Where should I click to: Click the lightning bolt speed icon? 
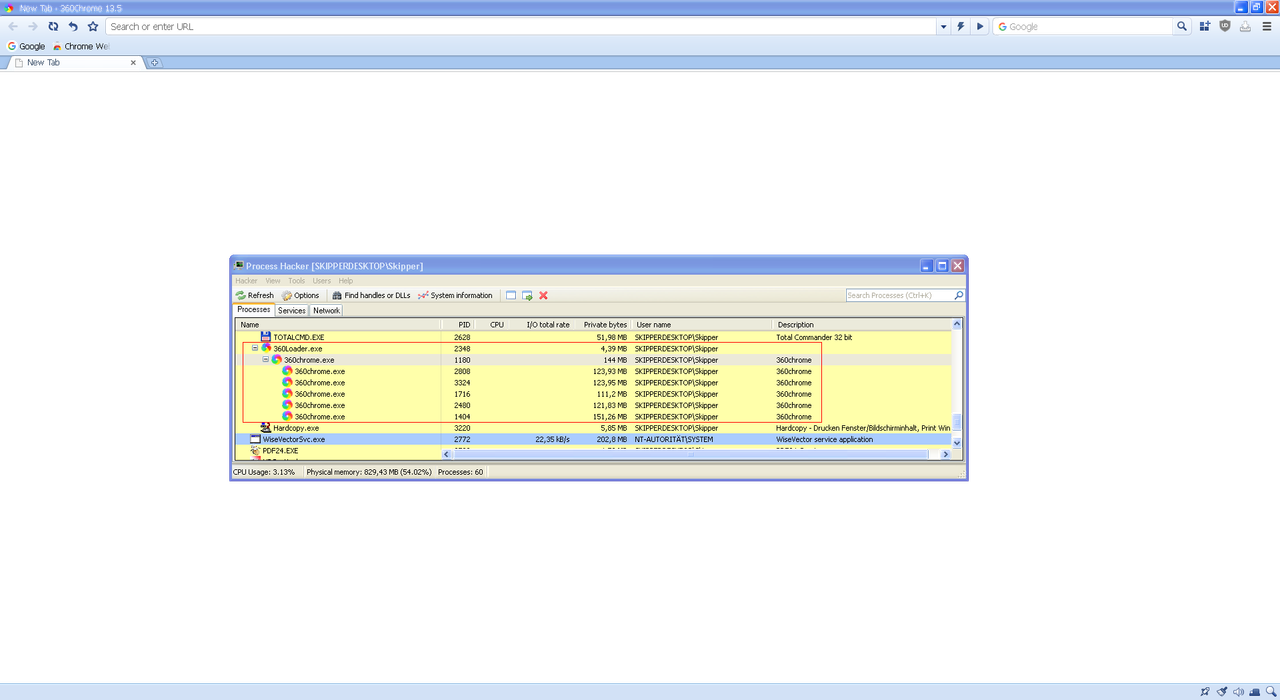tap(961, 27)
